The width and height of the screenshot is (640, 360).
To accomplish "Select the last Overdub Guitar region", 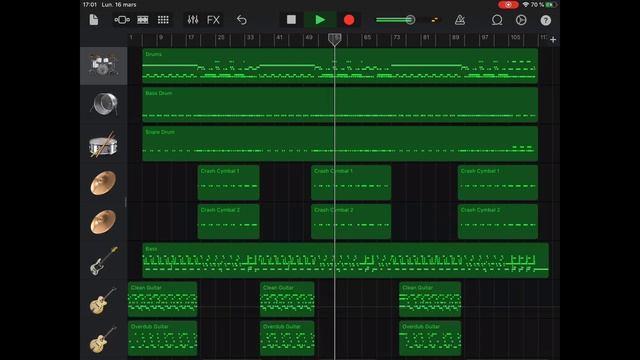I will [x=430, y=338].
